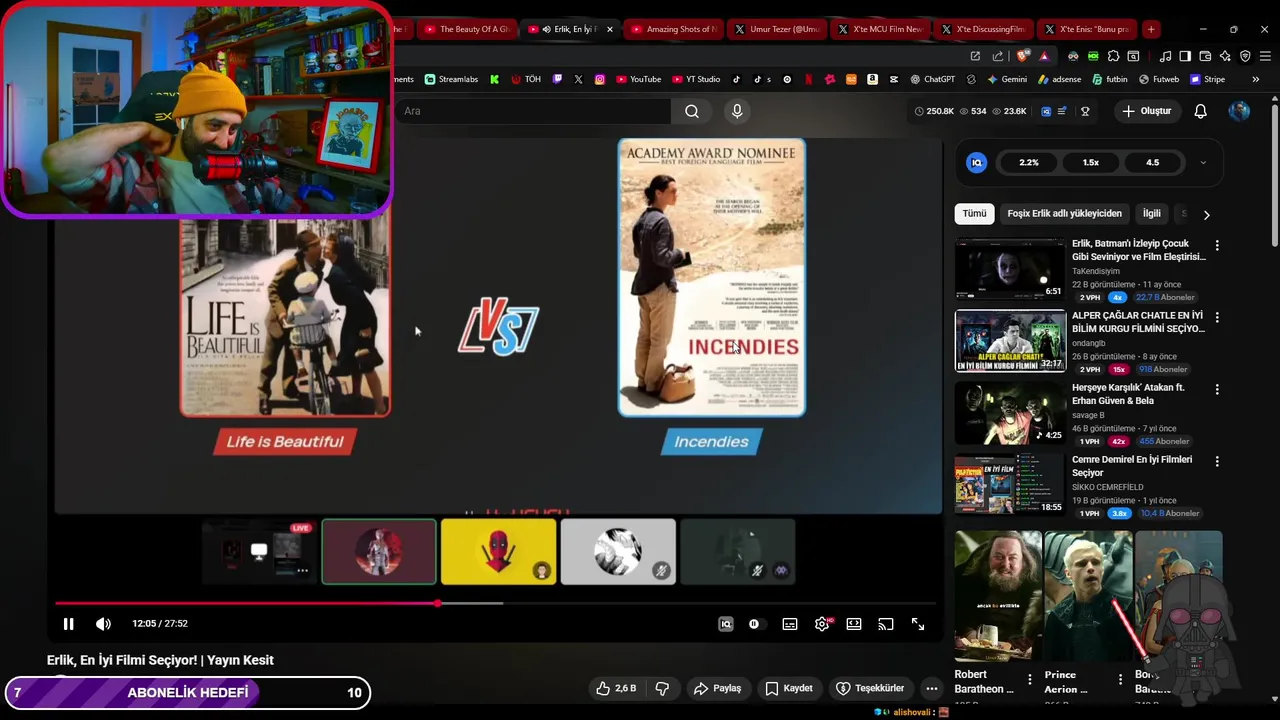1280x720 pixels.
Task: Open Twitch bookmark icon
Action: click(557, 79)
